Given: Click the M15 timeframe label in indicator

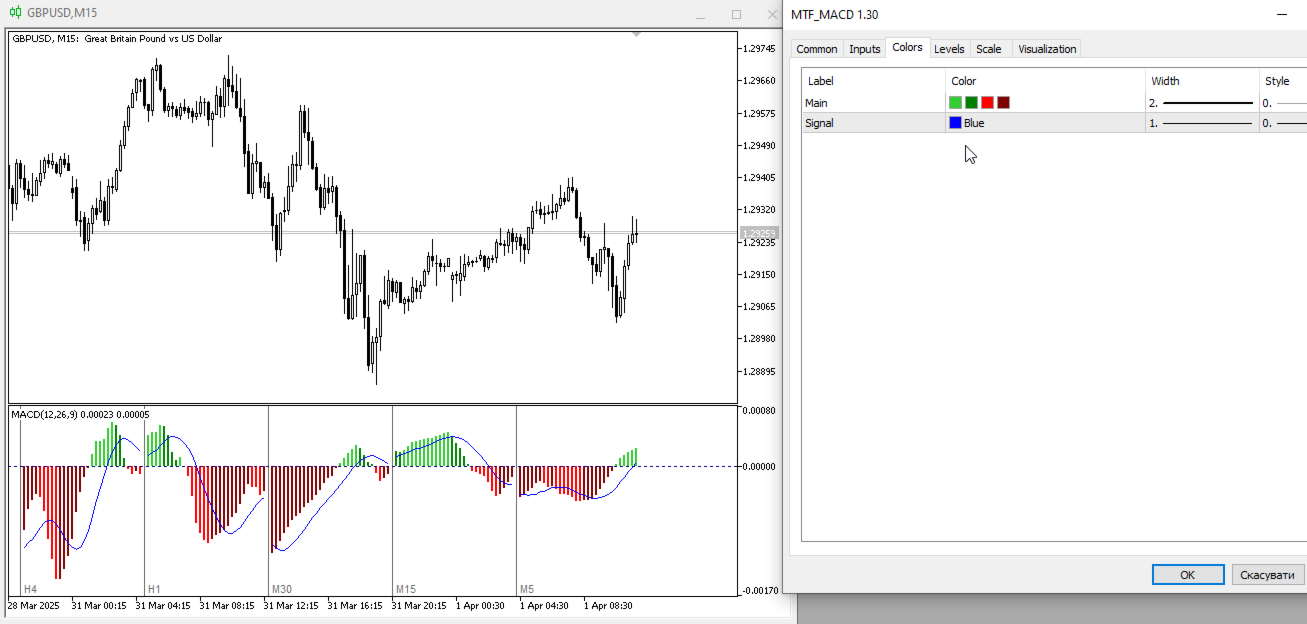Looking at the screenshot, I should (x=405, y=589).
